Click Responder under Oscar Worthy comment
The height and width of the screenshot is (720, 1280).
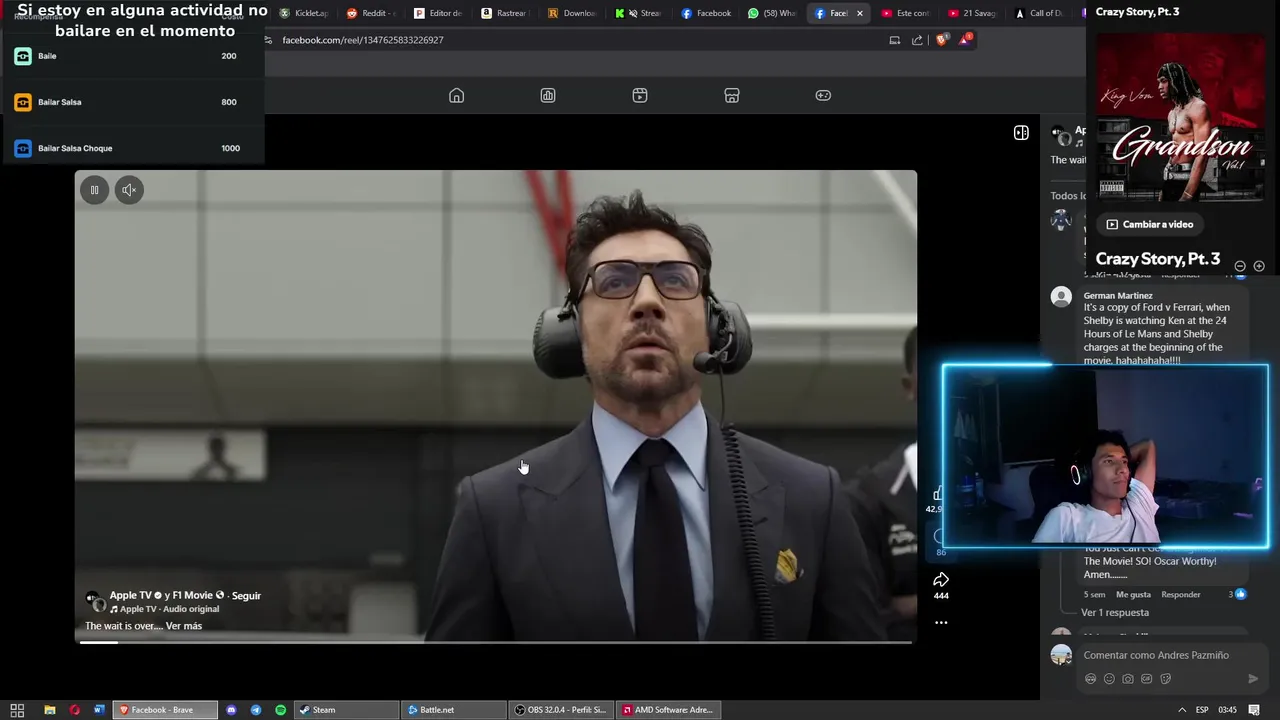[x=1181, y=594]
